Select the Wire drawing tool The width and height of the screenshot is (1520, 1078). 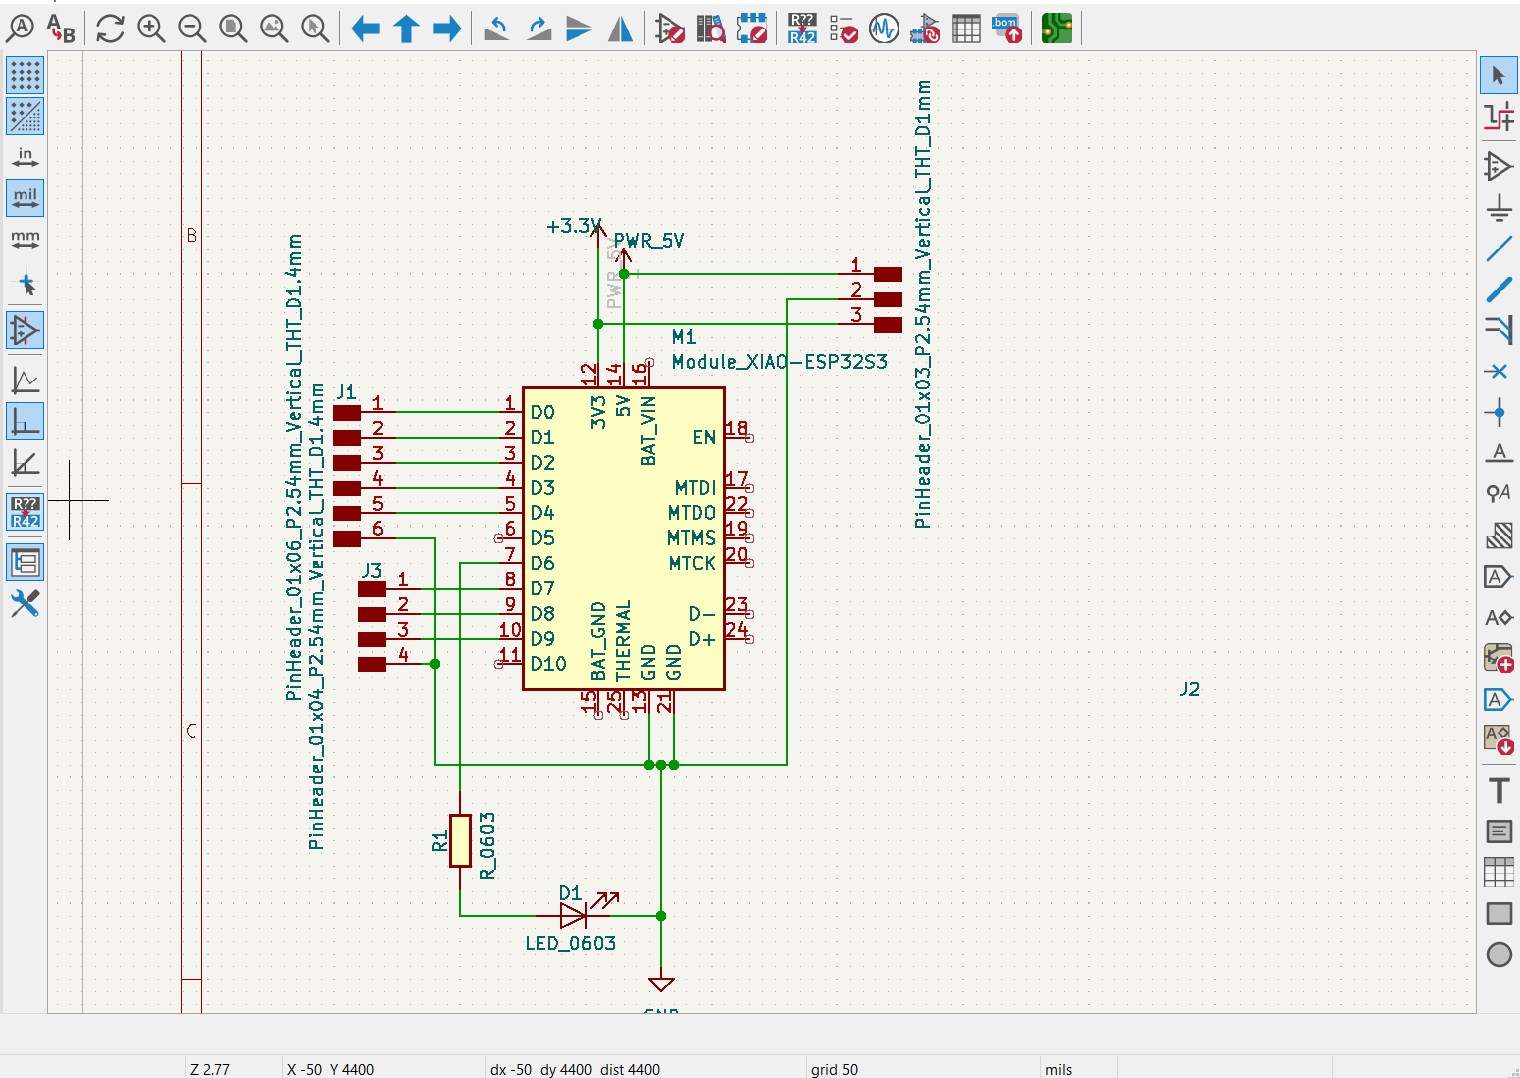[1498, 248]
